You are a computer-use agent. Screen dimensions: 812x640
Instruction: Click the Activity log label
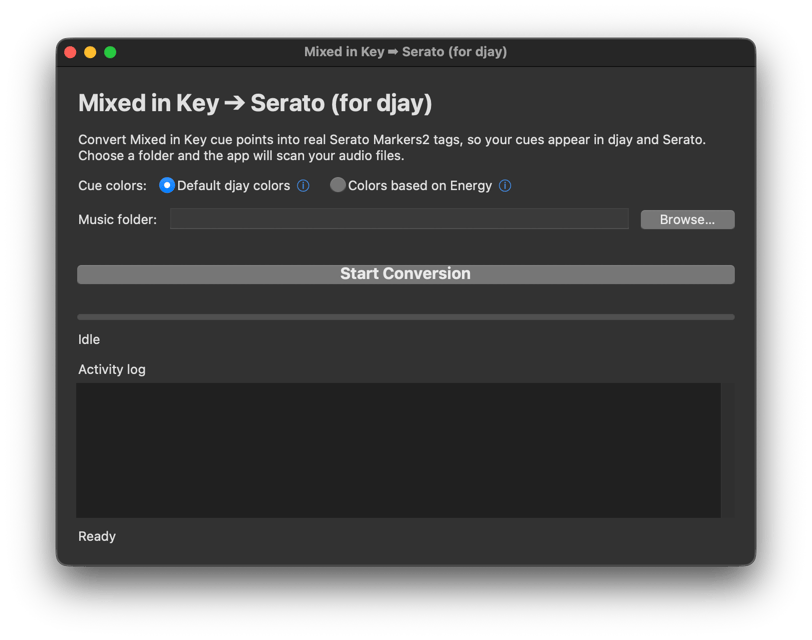tap(112, 370)
